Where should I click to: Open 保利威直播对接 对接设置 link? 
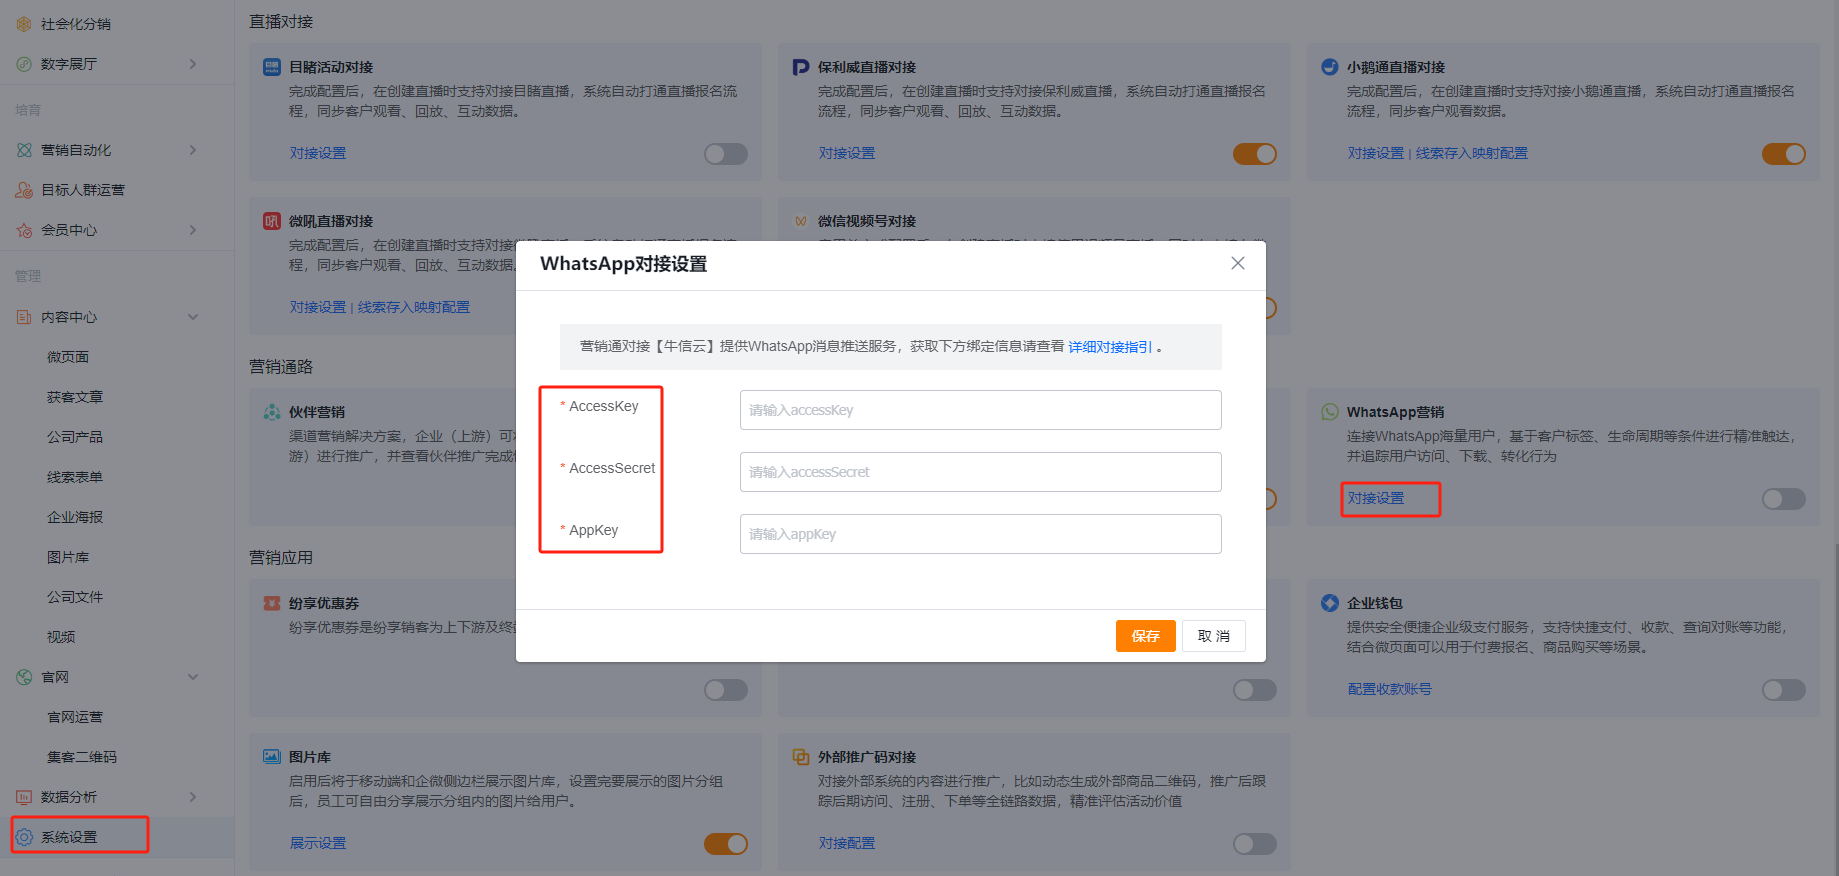coord(847,153)
